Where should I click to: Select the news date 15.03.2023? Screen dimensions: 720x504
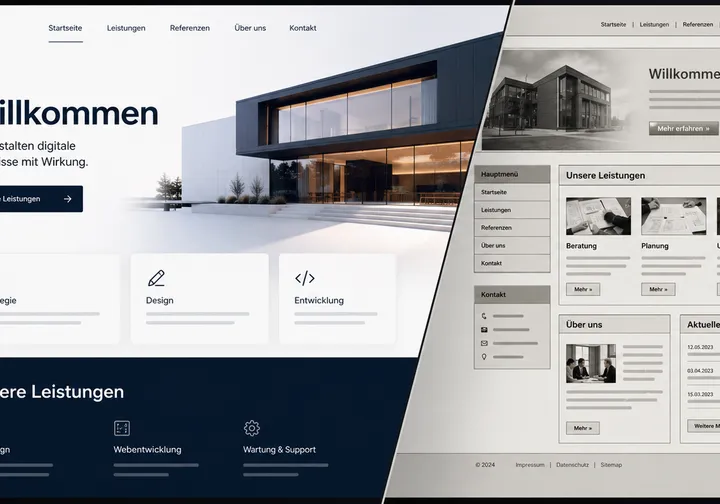click(x=700, y=394)
